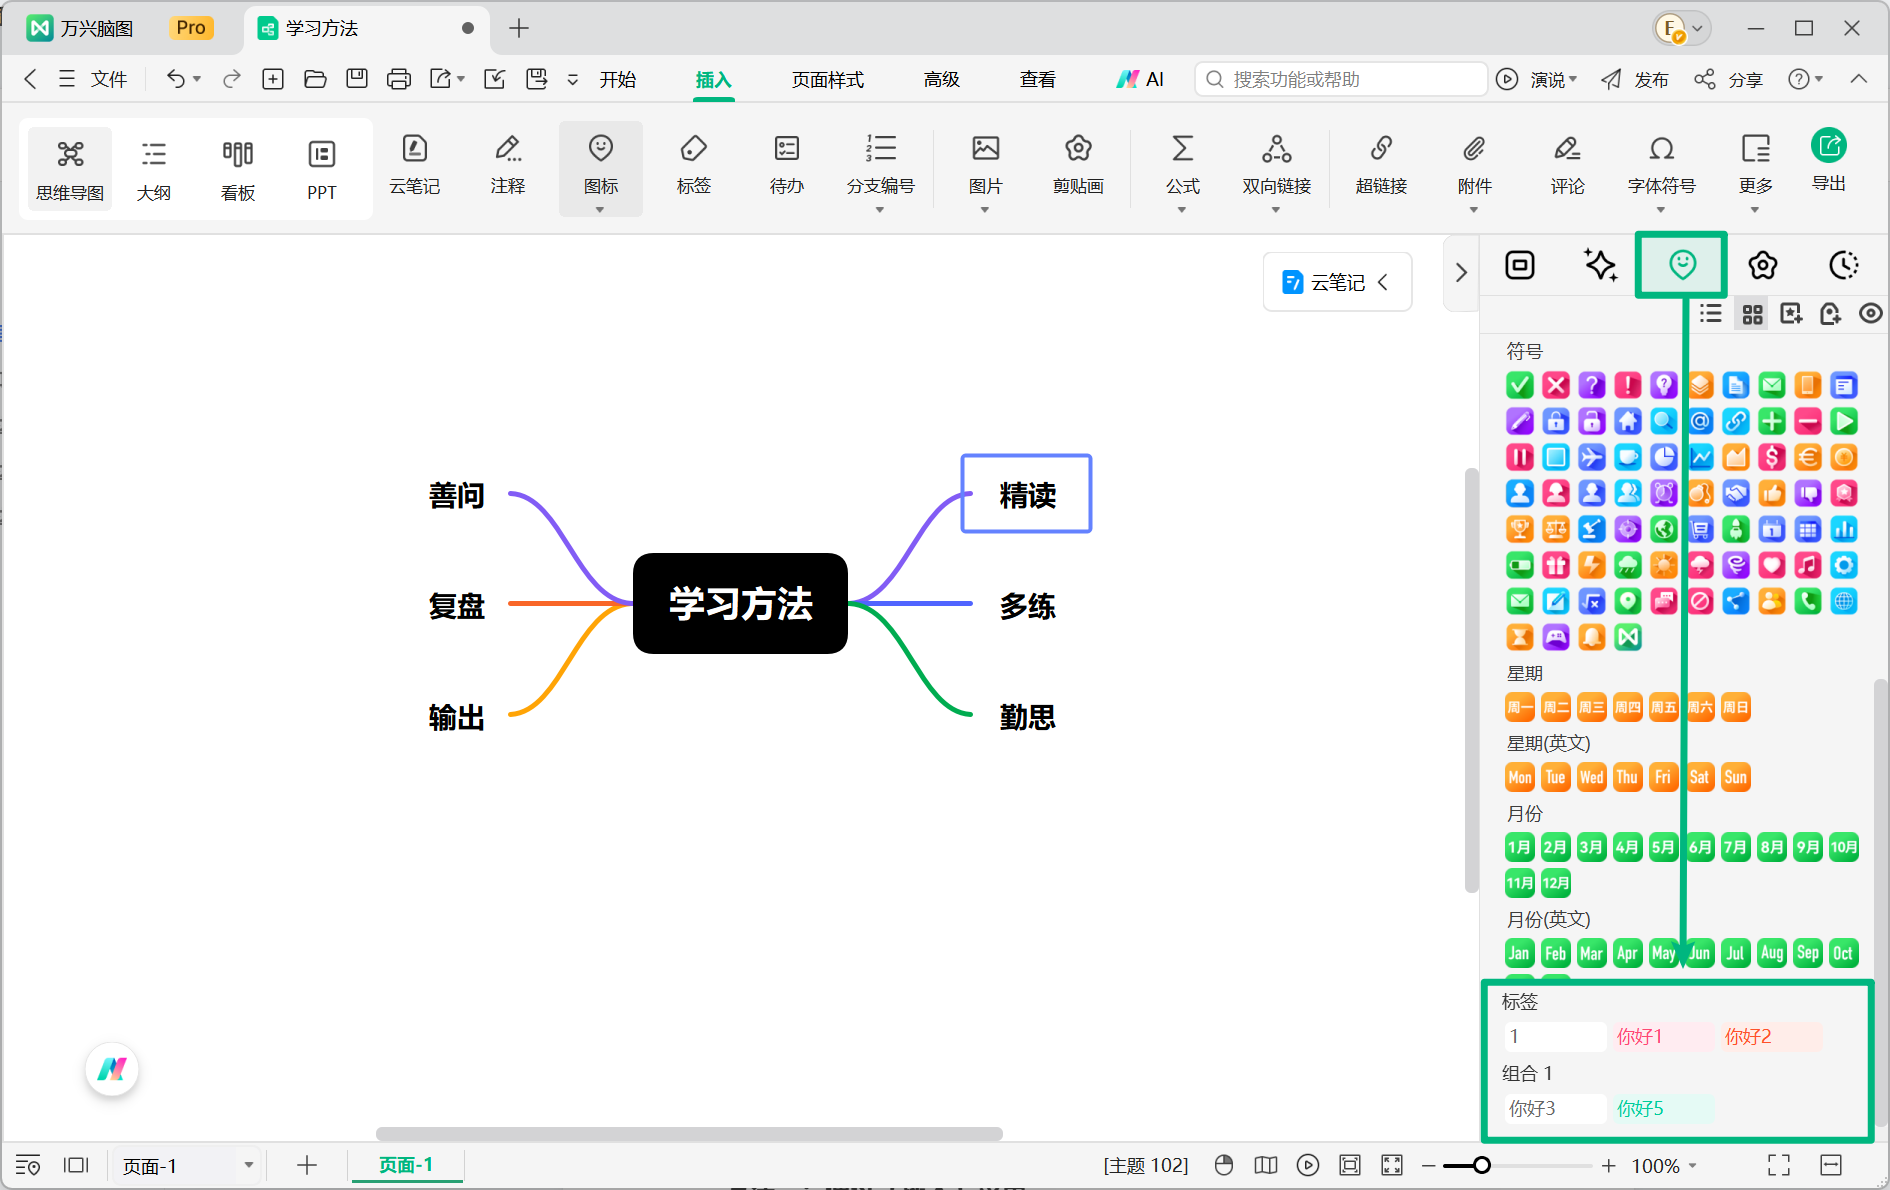Screen dimensions: 1890x1190
Task: Click the undo arrow icon
Action: 175,79
